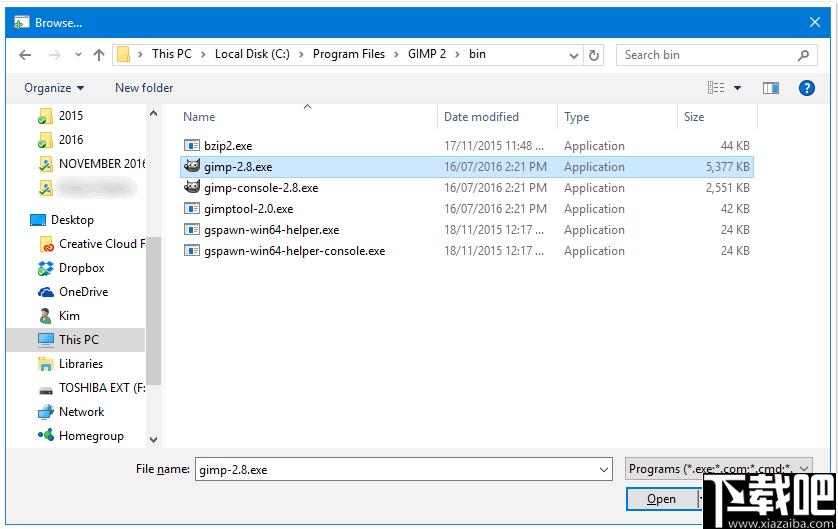Click the 5,377 KB size cell

[727, 167]
